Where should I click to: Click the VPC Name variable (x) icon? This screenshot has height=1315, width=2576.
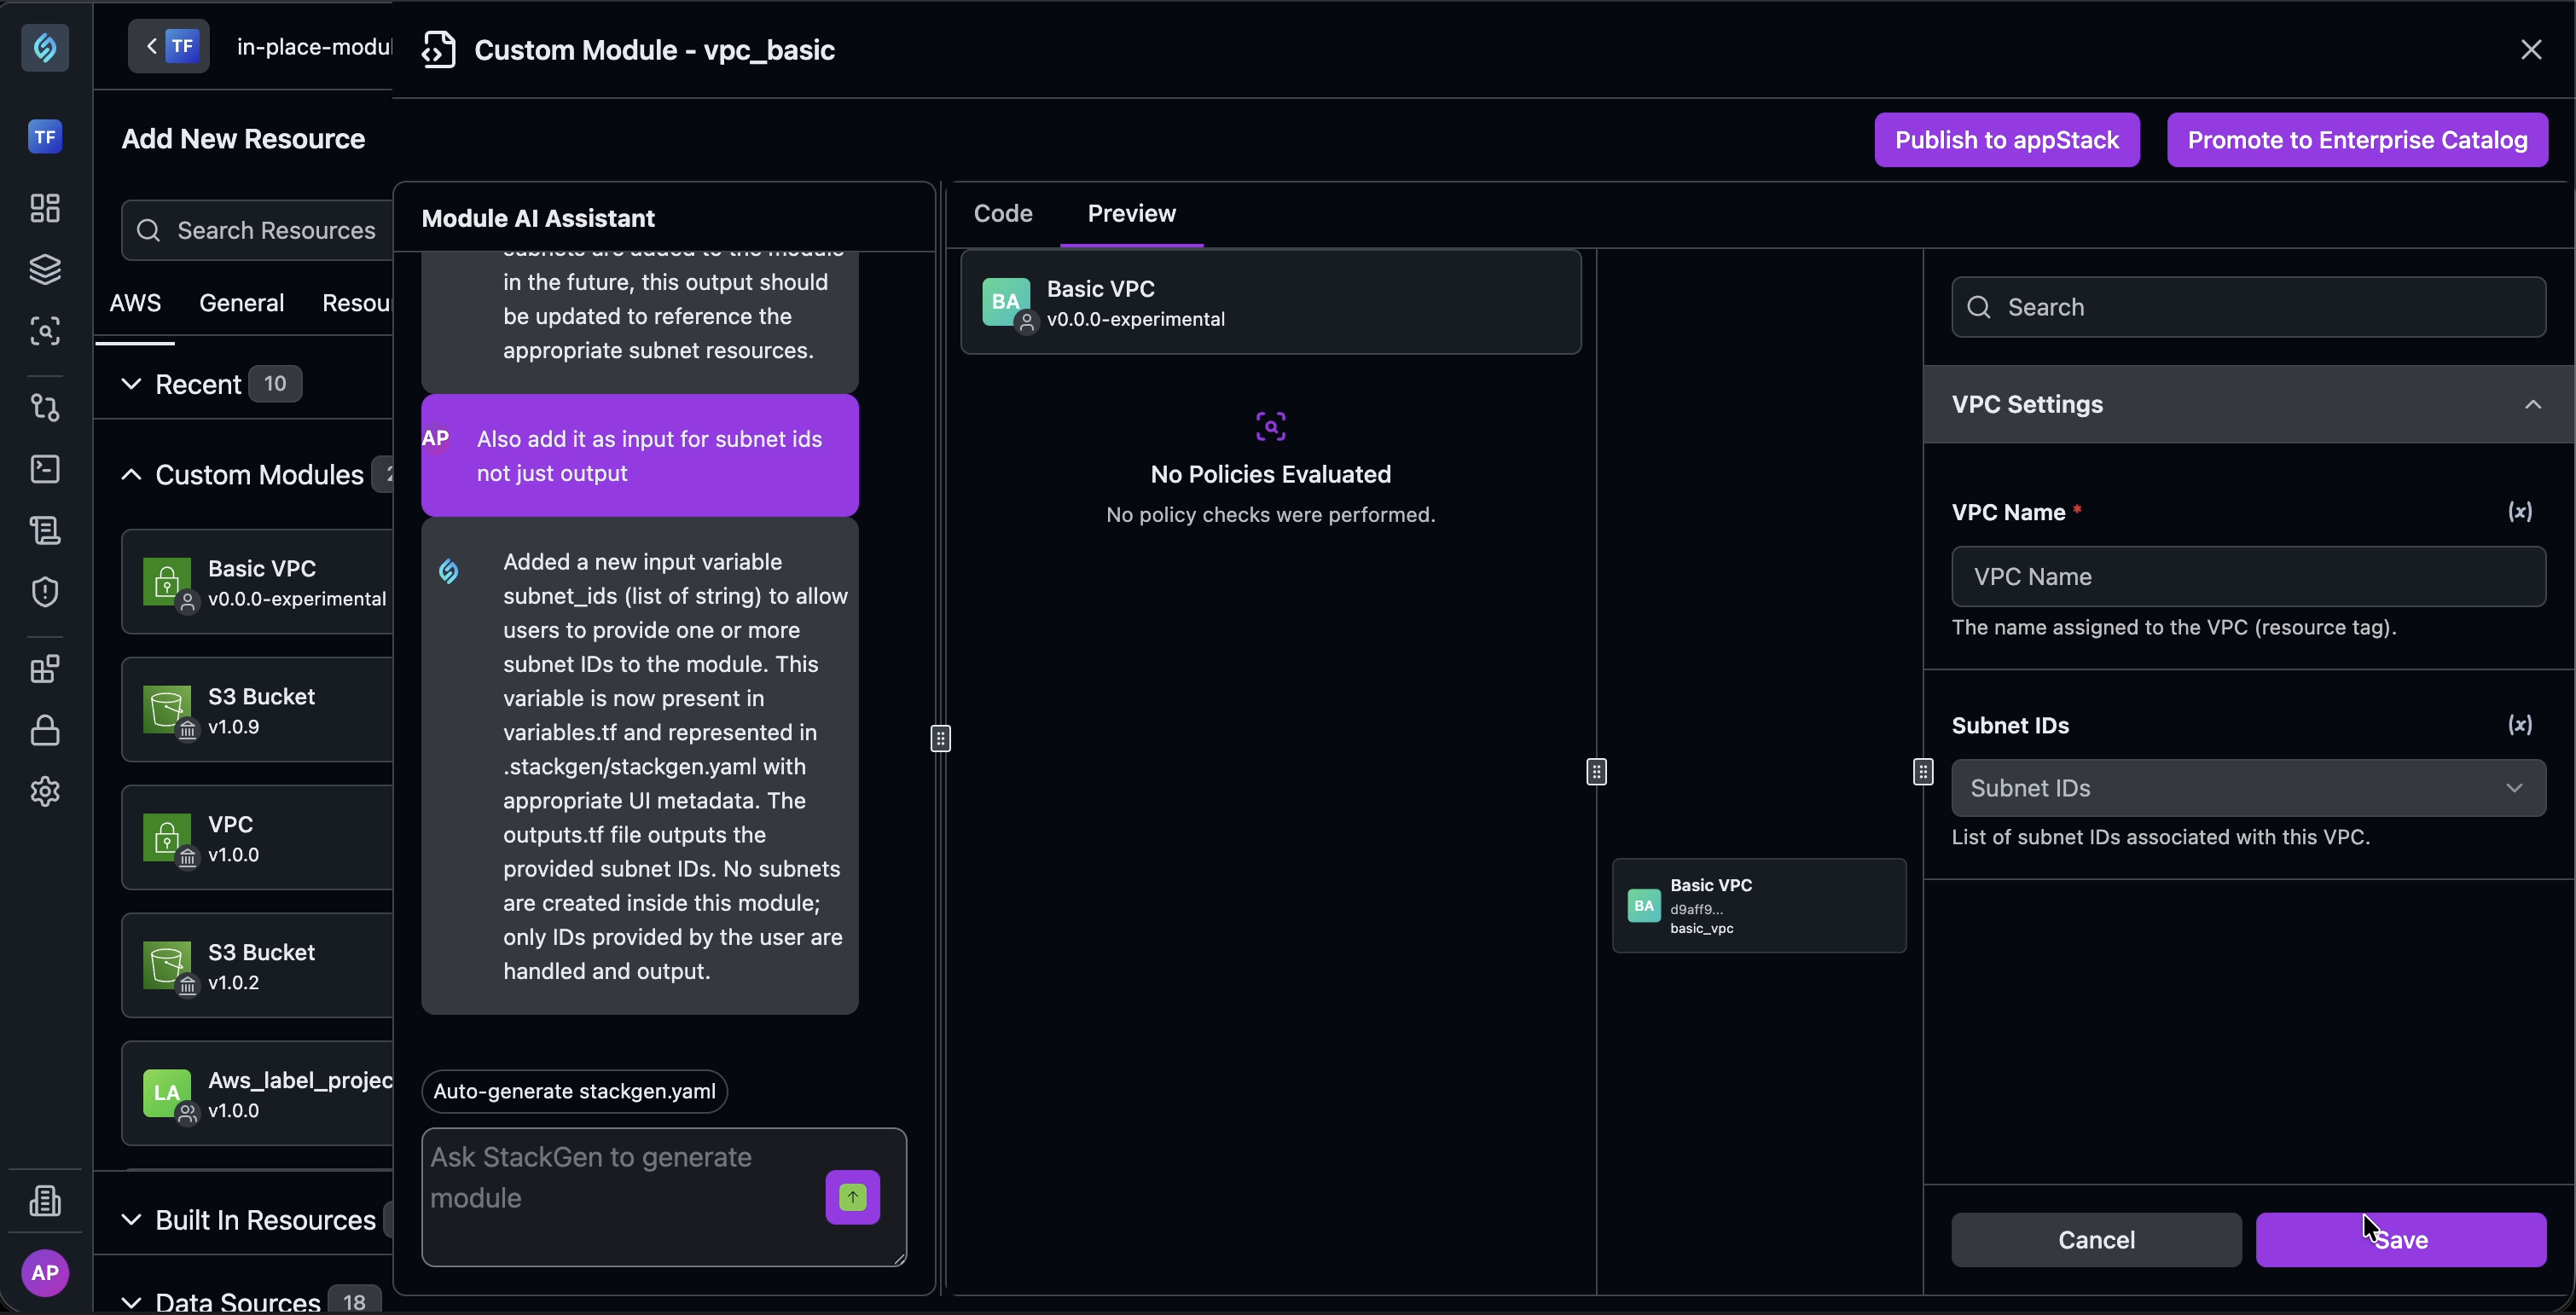click(x=2520, y=512)
